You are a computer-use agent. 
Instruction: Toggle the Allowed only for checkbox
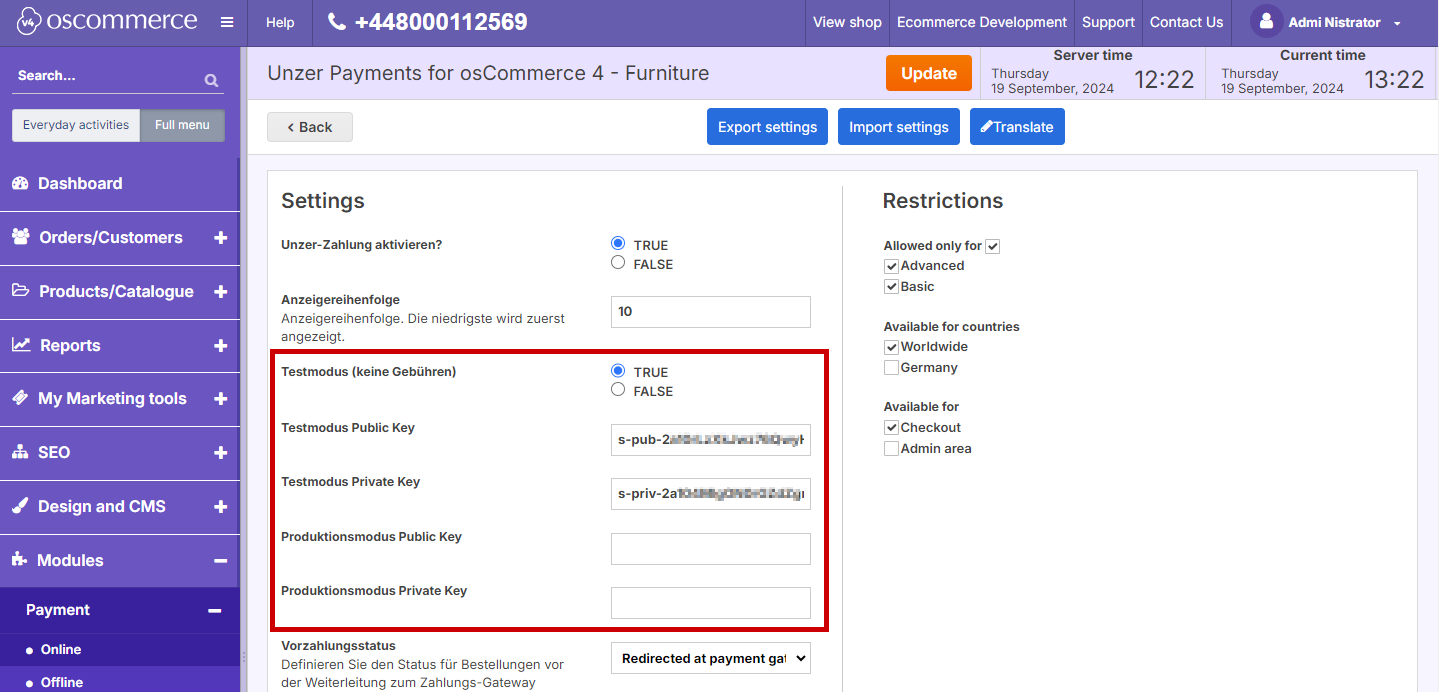click(992, 246)
